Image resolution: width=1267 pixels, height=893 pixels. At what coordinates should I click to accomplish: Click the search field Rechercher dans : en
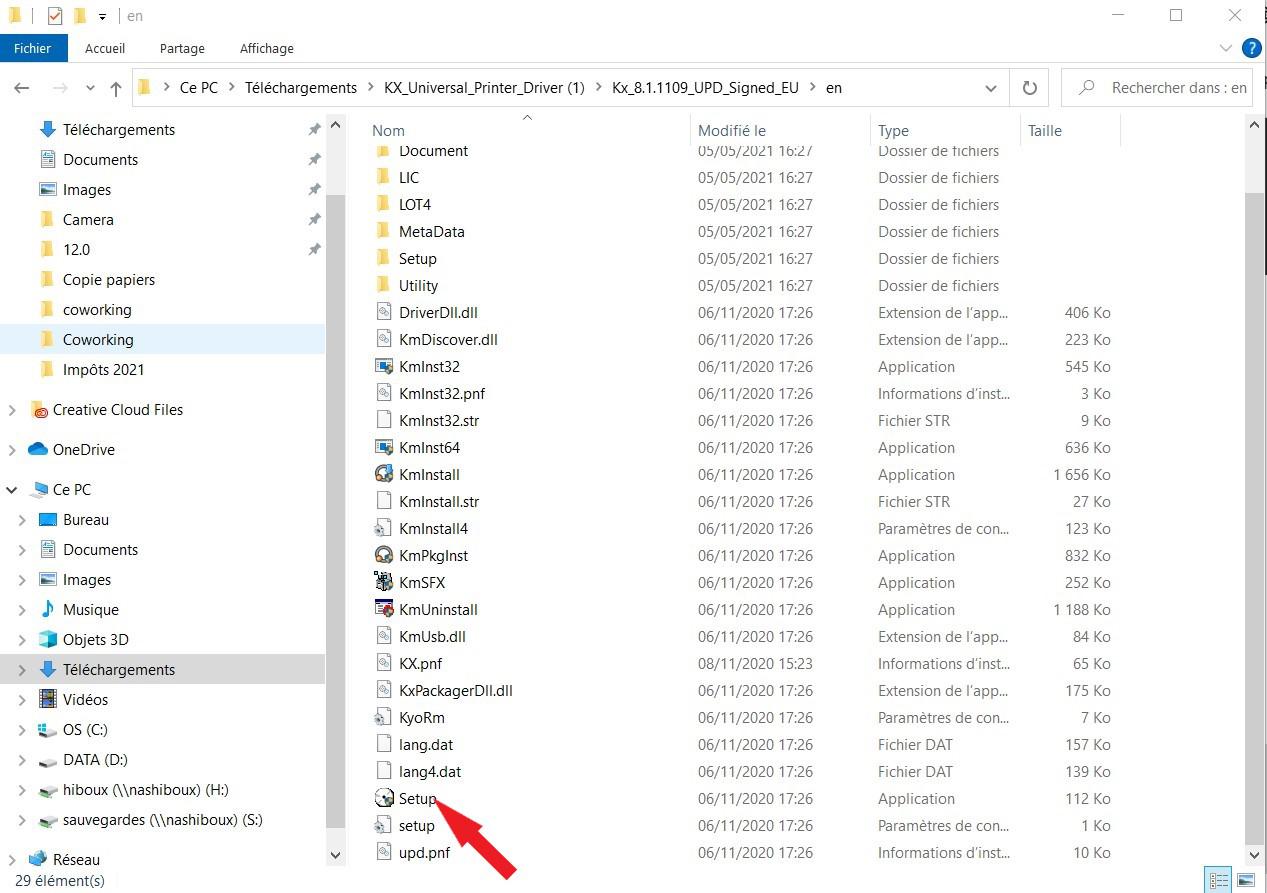point(1170,88)
